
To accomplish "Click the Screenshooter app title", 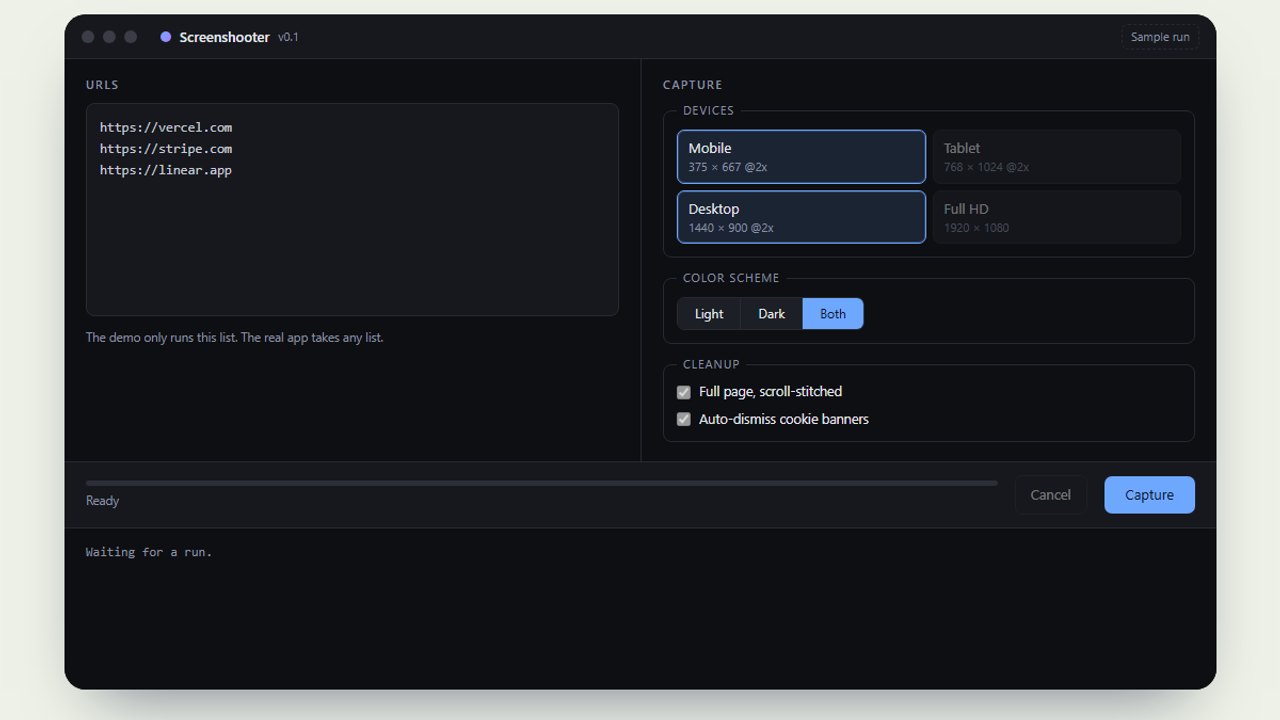I will click(x=225, y=37).
